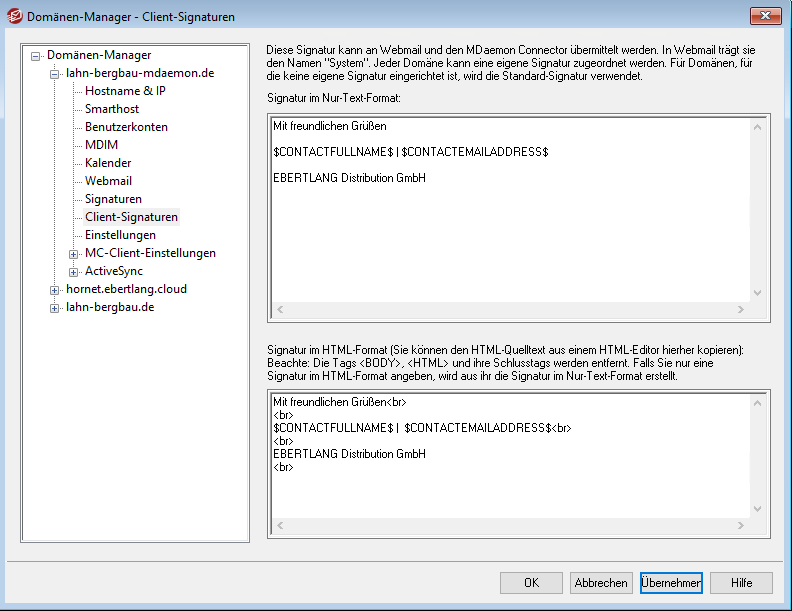792x611 pixels.
Task: Open Hostname & IP settings
Action: pos(125,91)
